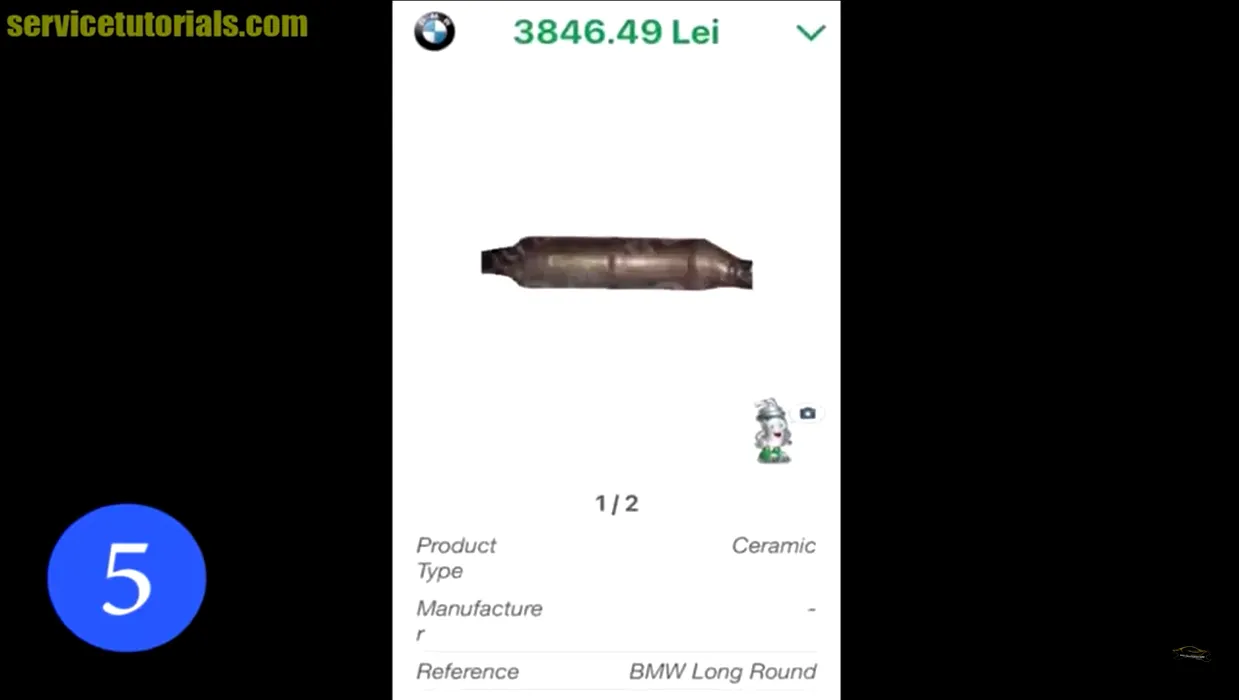Screen dimensions: 1239x700
Task: Expand the green chevron beside price
Action: click(x=810, y=32)
